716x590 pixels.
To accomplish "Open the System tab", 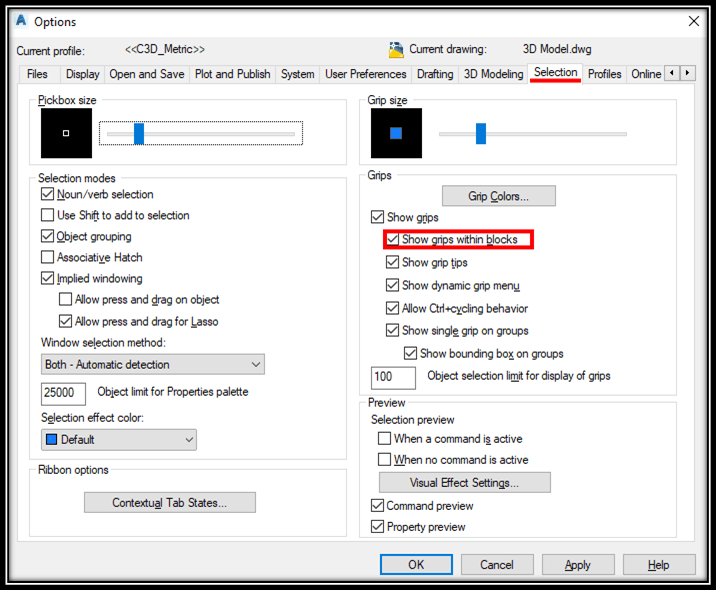I will pos(298,74).
